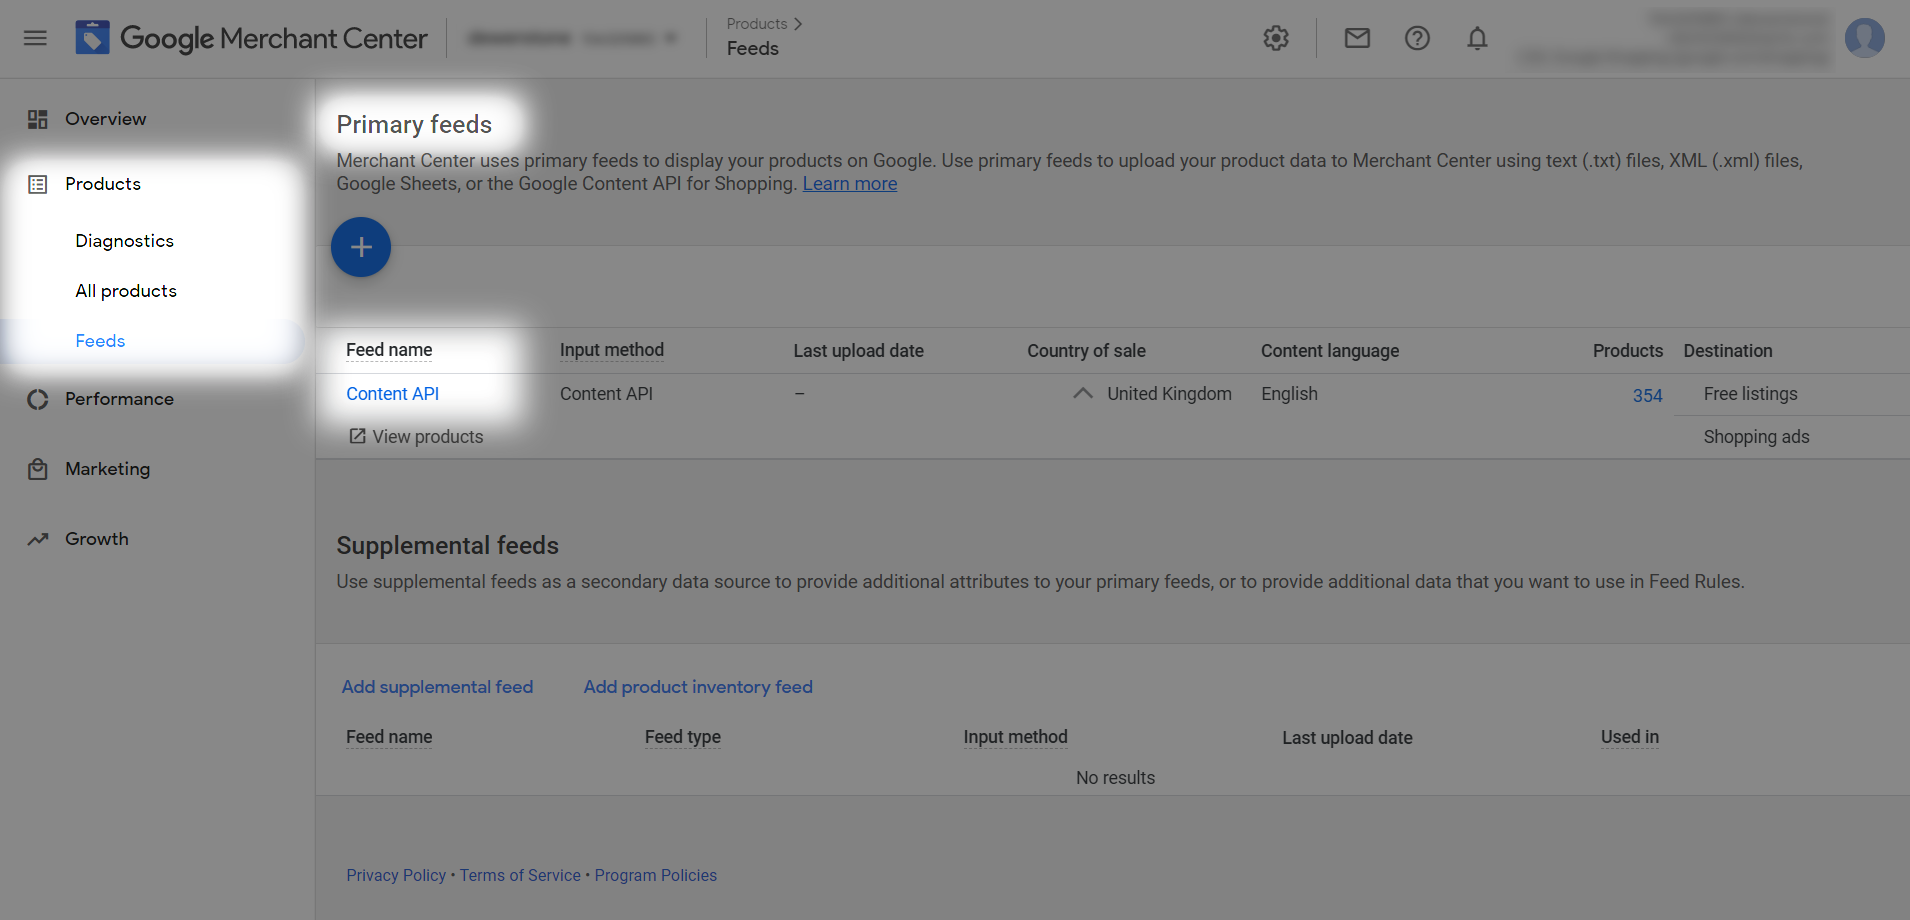Click the Destination column header
This screenshot has width=1910, height=920.
(x=1728, y=351)
